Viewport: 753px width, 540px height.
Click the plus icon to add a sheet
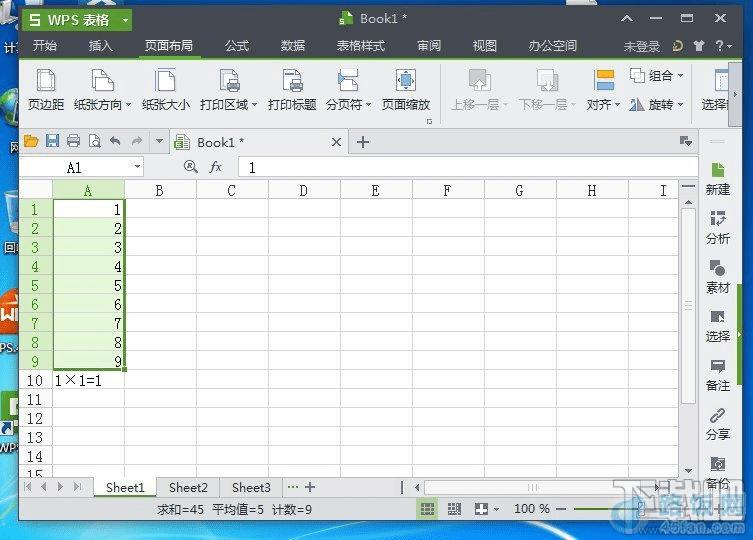click(x=310, y=487)
